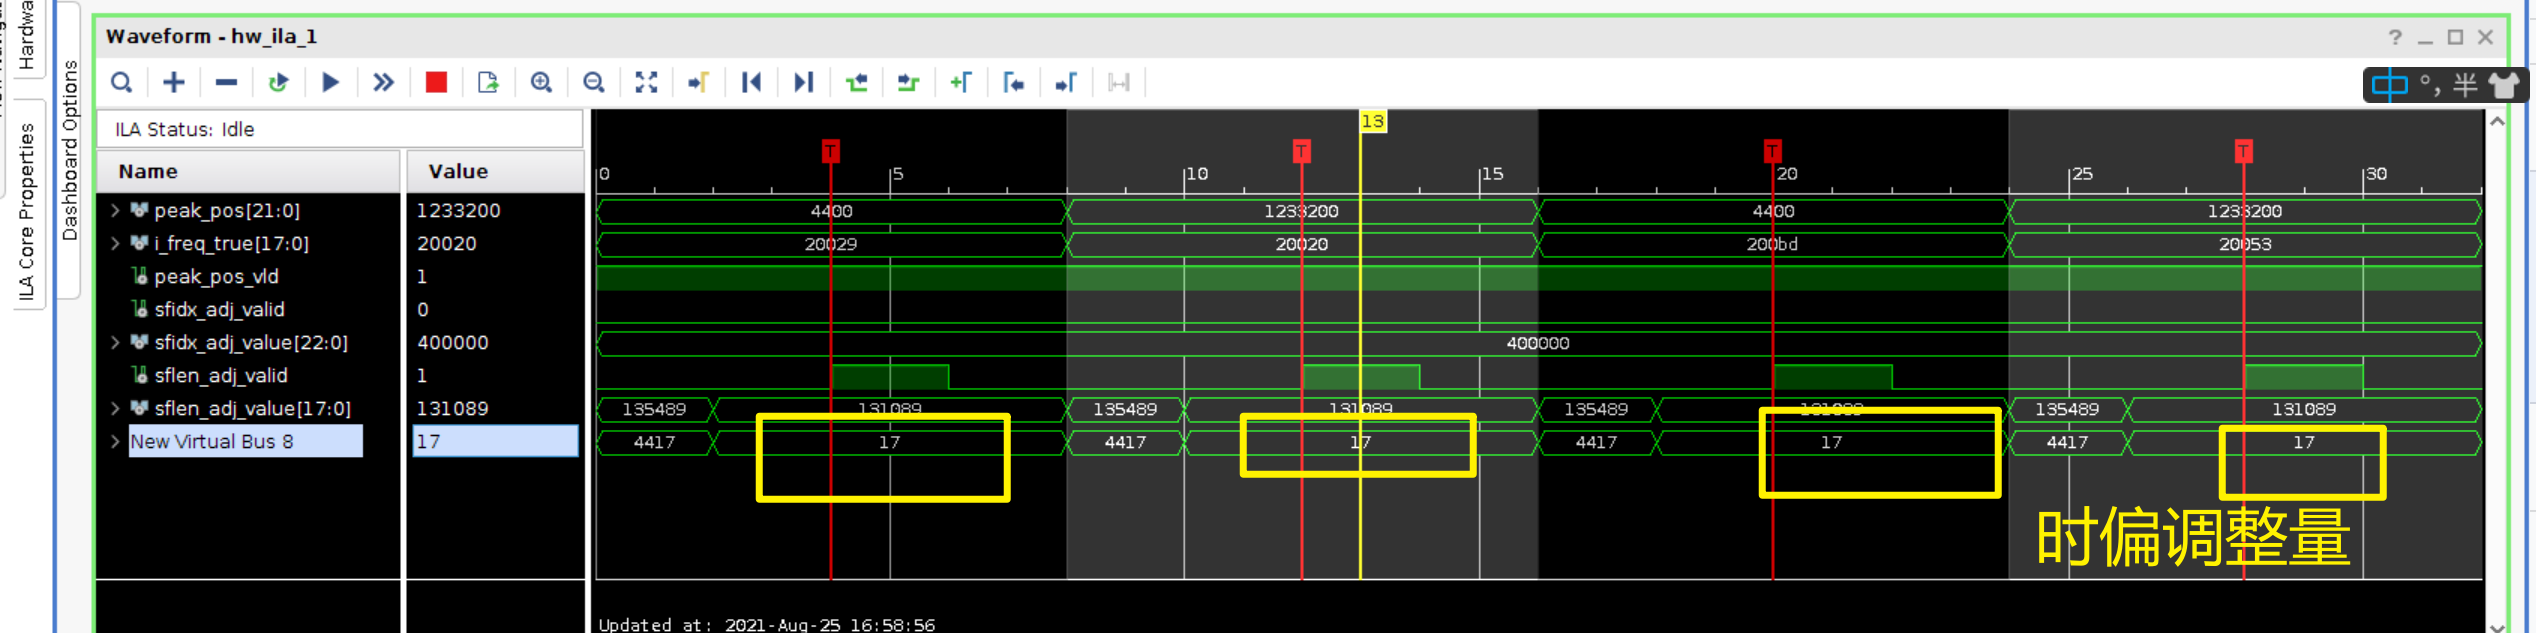Click the add probe plus icon
Screen dimensions: 2536x633
pos(174,82)
